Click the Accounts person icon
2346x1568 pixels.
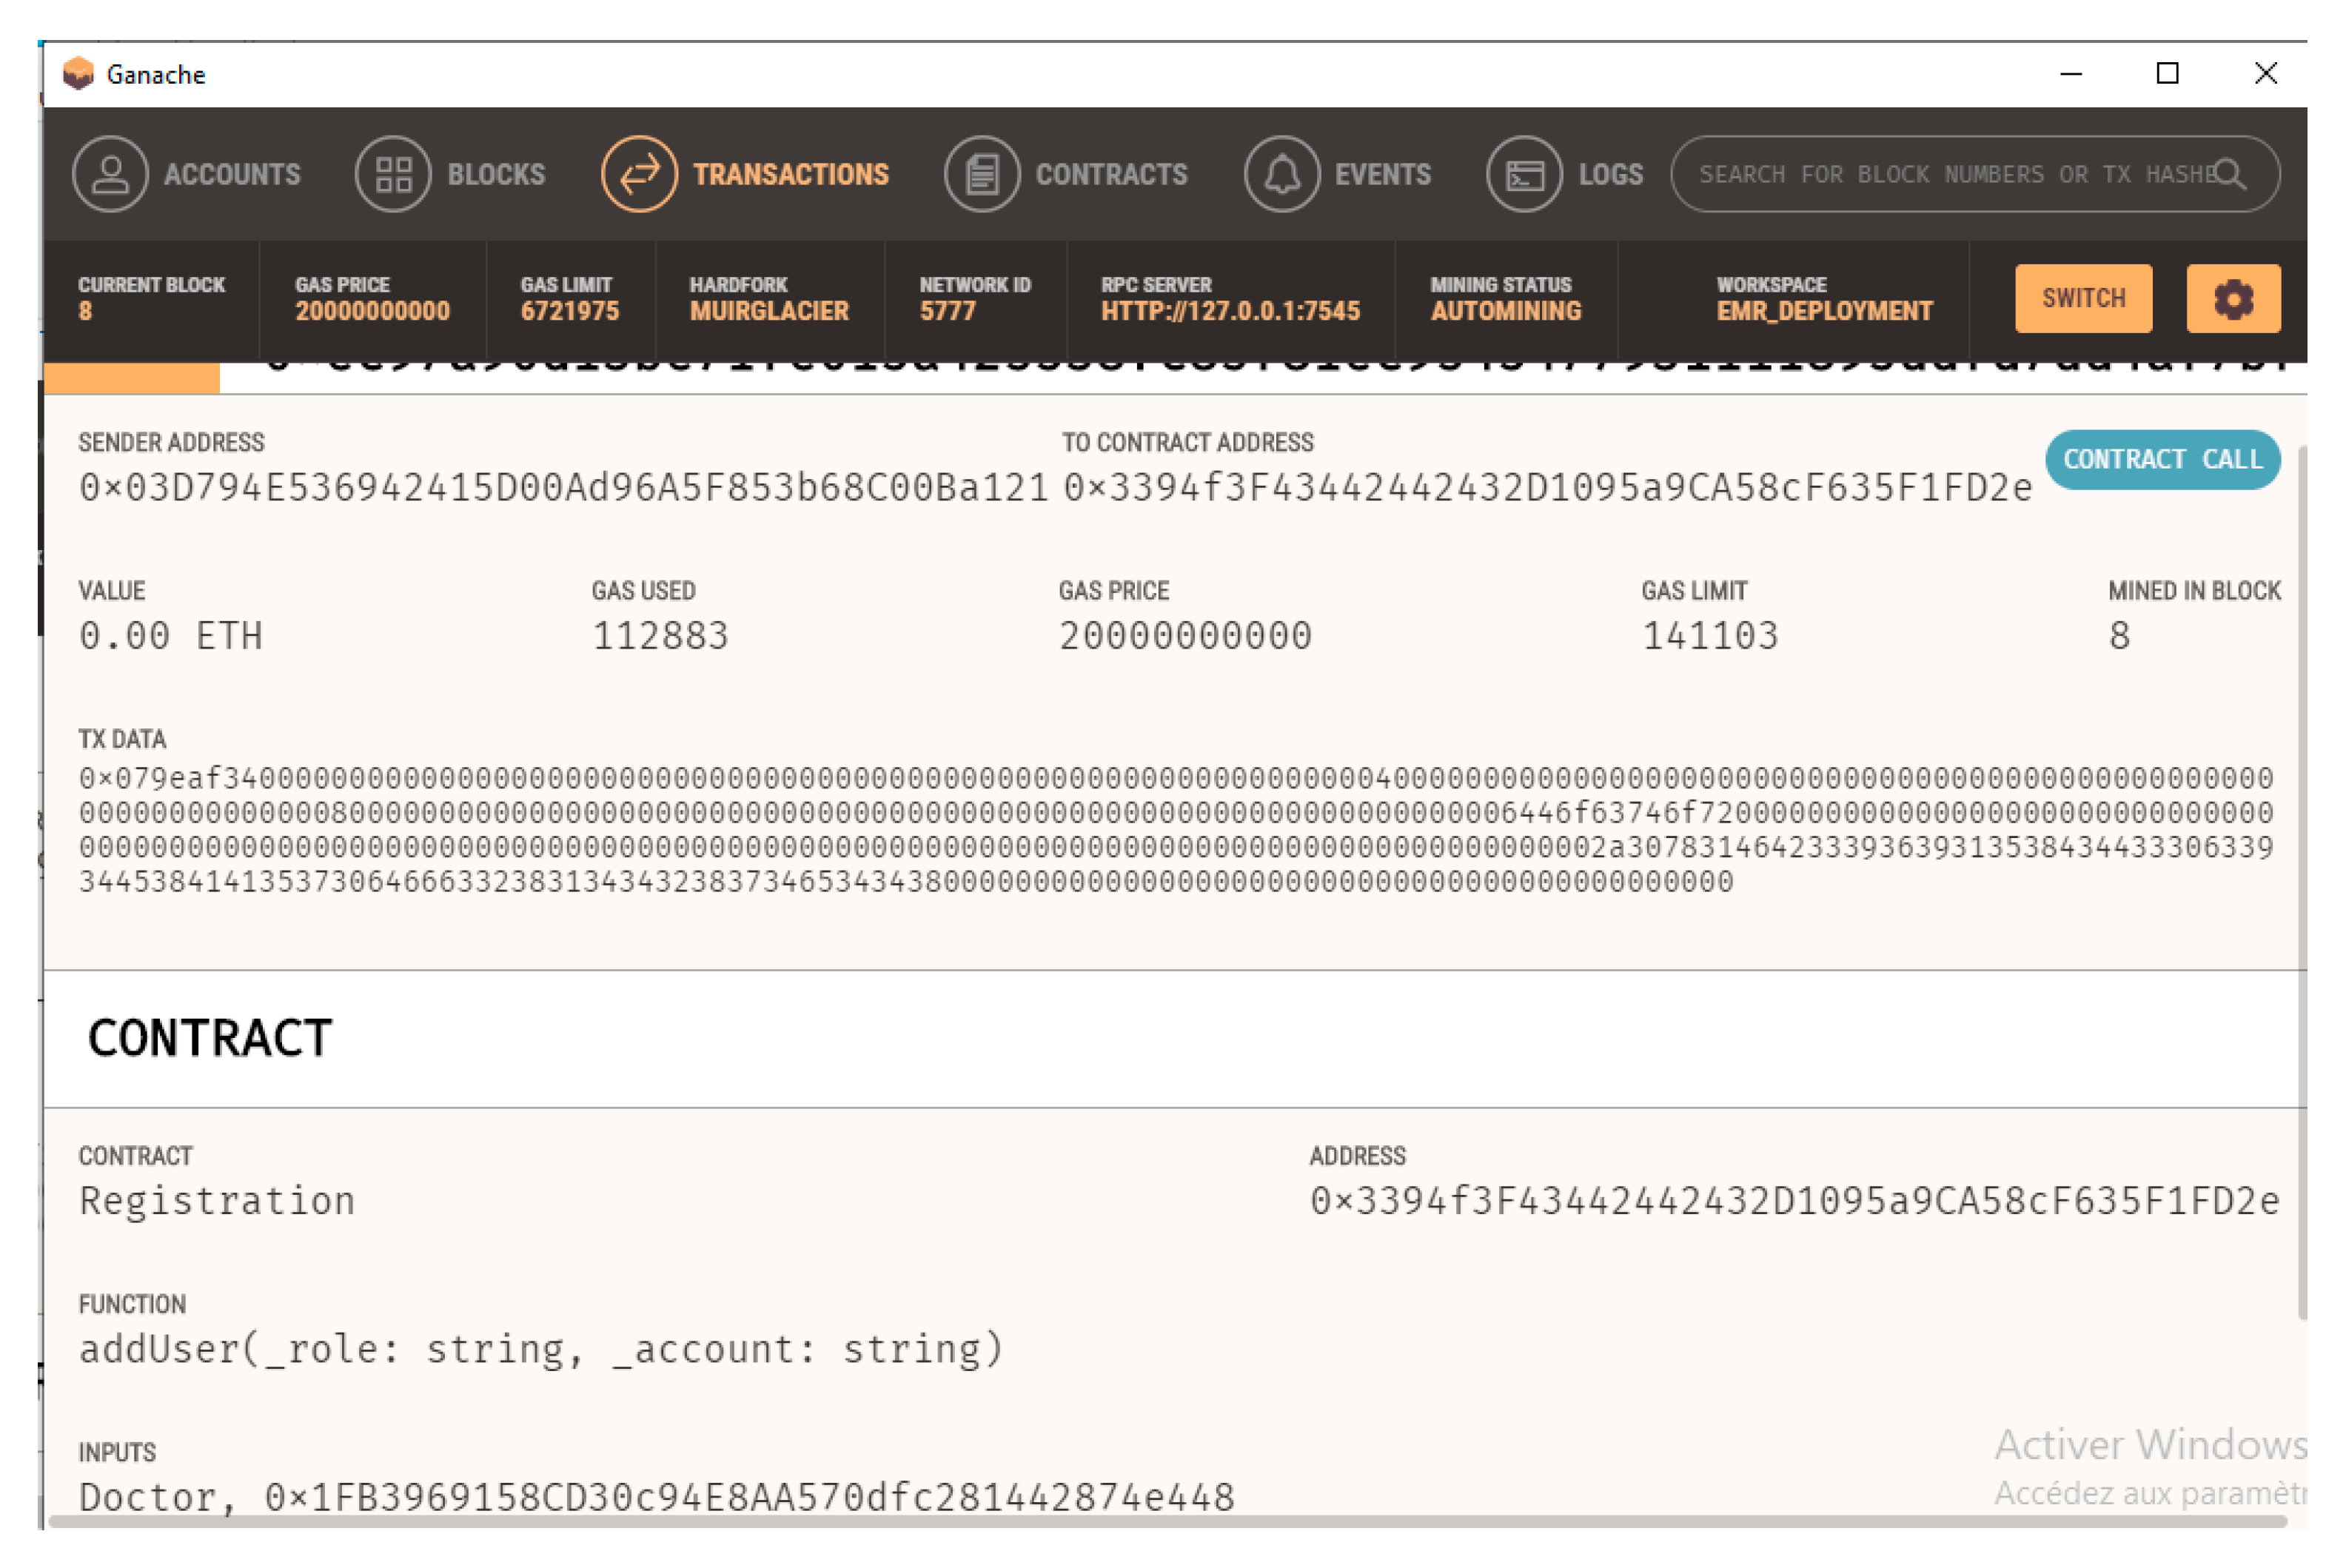pos(110,174)
